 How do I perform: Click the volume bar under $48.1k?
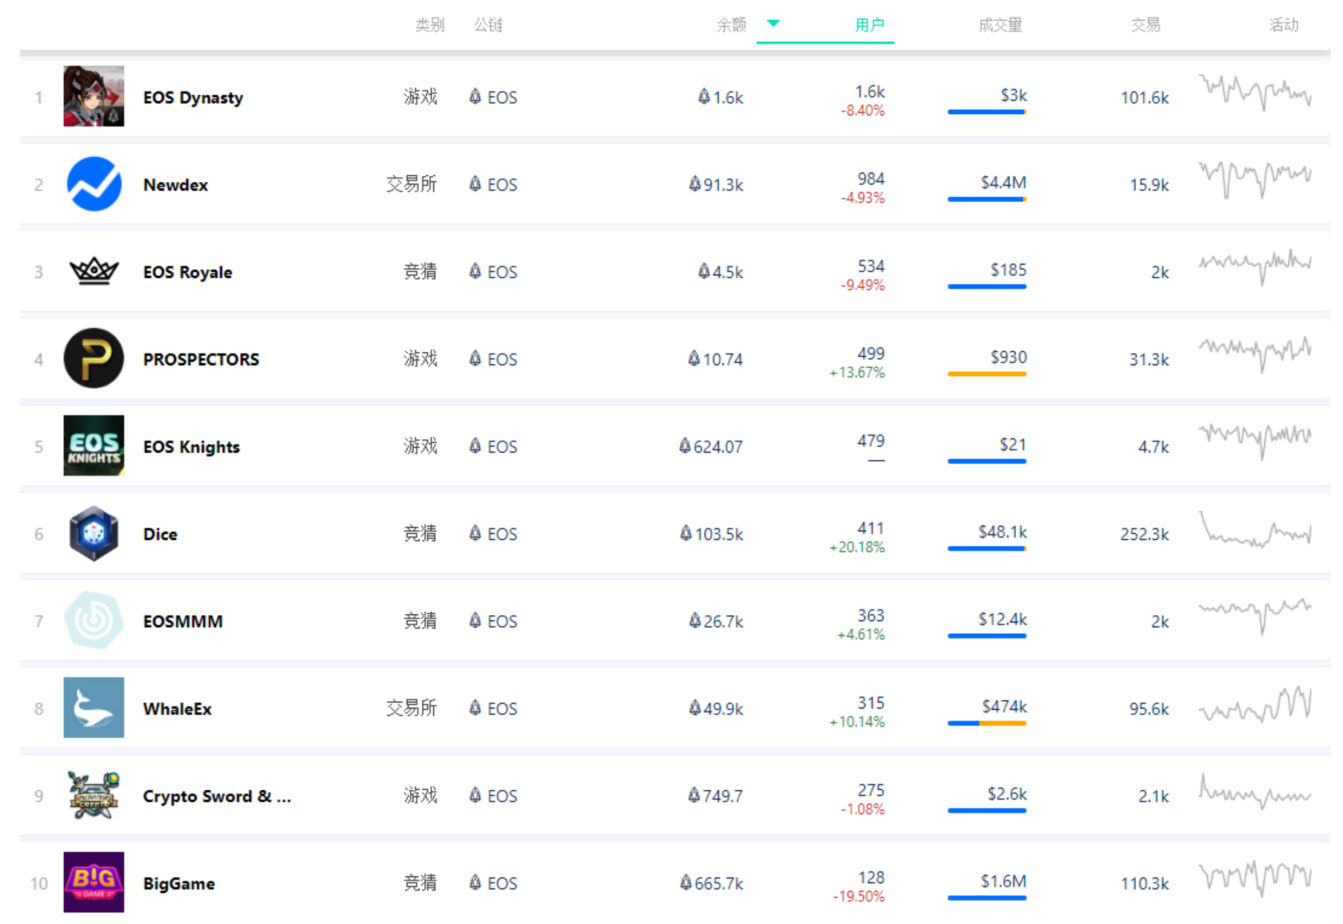click(987, 548)
